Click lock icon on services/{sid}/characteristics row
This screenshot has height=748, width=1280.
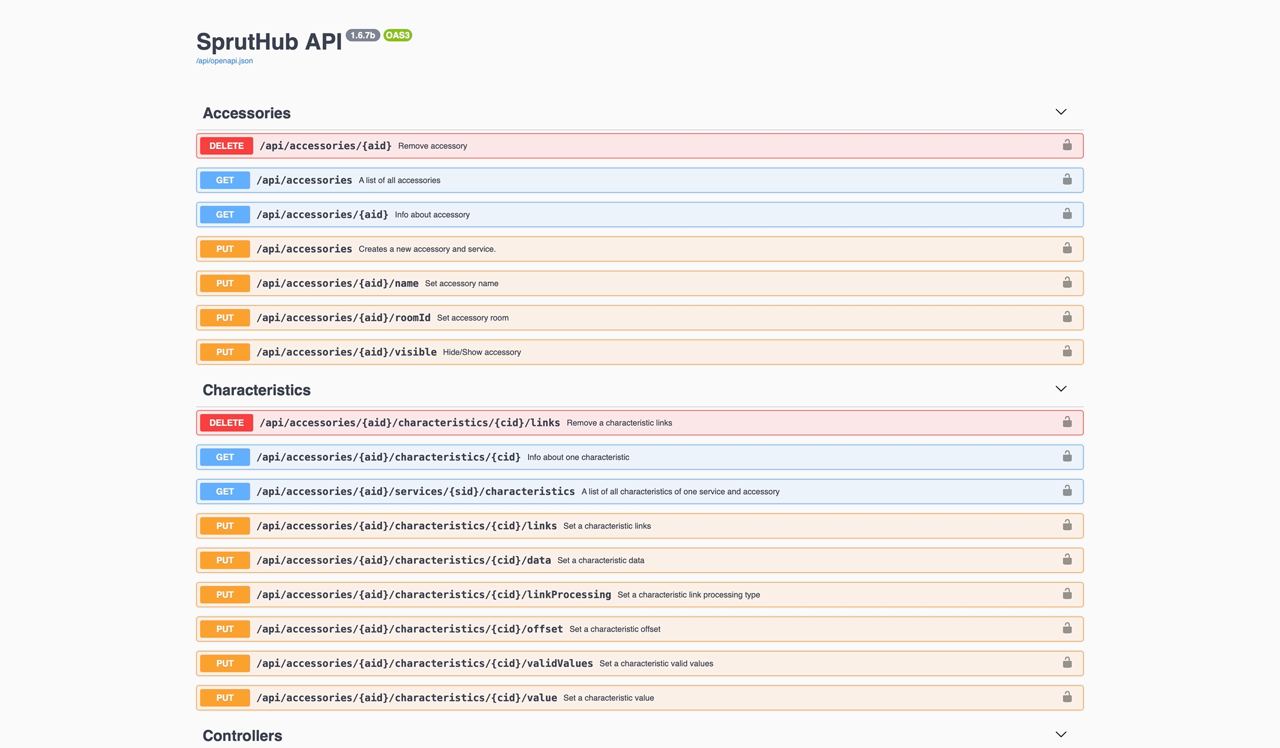(1067, 491)
